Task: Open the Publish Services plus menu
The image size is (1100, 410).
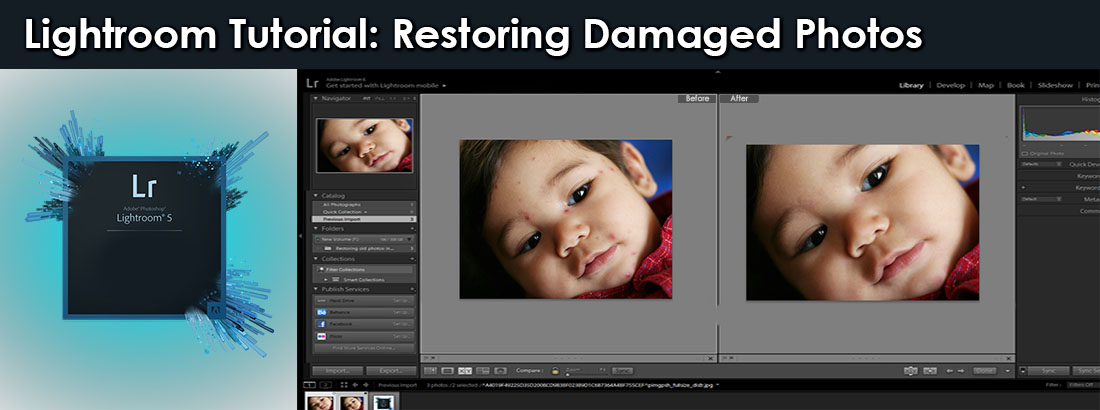Action: (x=412, y=289)
